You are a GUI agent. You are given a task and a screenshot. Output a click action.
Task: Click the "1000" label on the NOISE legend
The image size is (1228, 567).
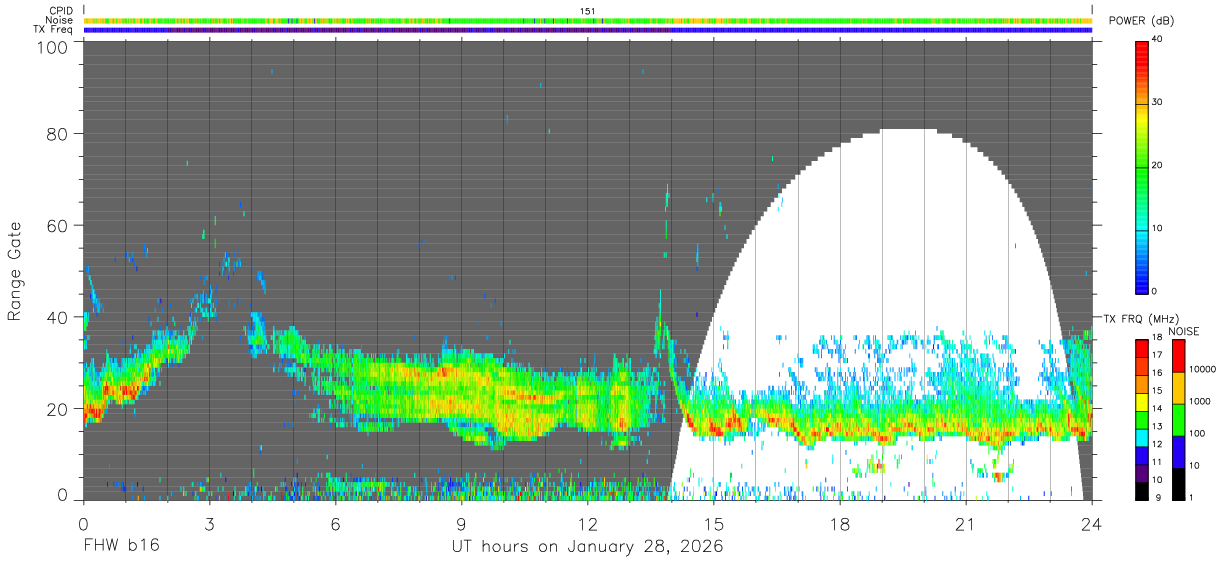point(1201,402)
